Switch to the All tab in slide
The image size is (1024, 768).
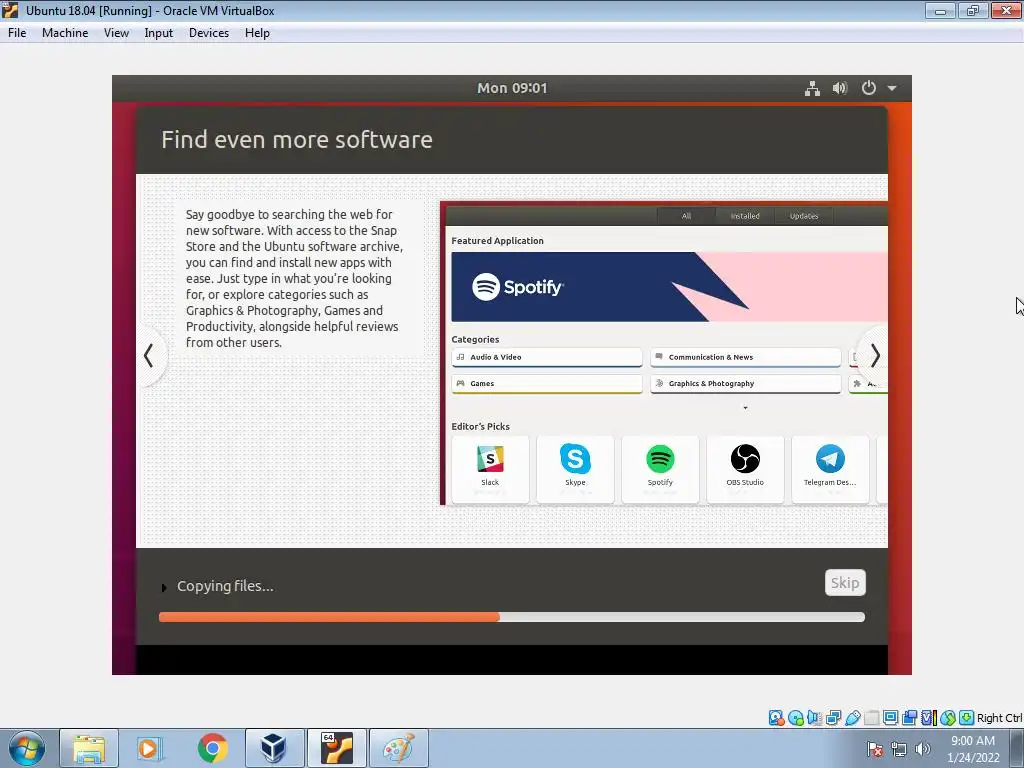coord(686,216)
